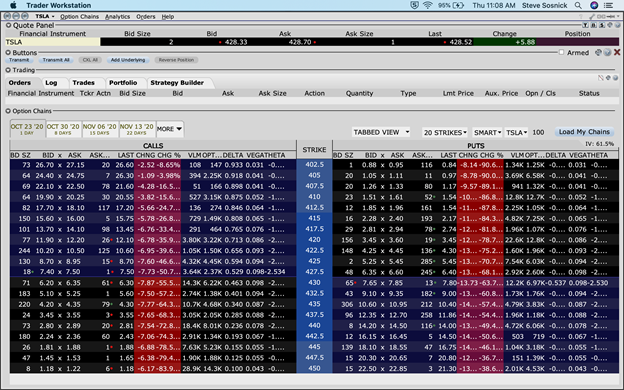Click the TSLA ask price 428.70
This screenshot has height=390, width=624.
(300, 42)
